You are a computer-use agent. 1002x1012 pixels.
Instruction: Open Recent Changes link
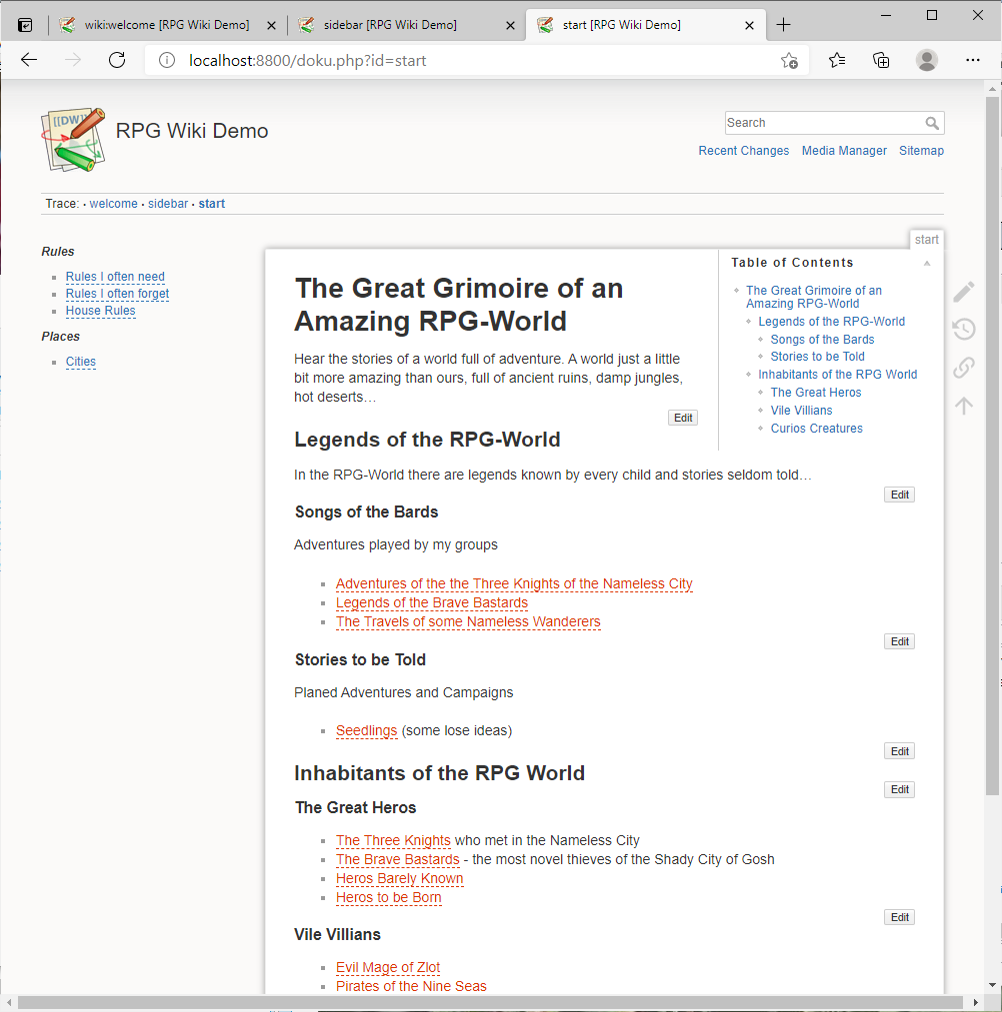coord(743,150)
